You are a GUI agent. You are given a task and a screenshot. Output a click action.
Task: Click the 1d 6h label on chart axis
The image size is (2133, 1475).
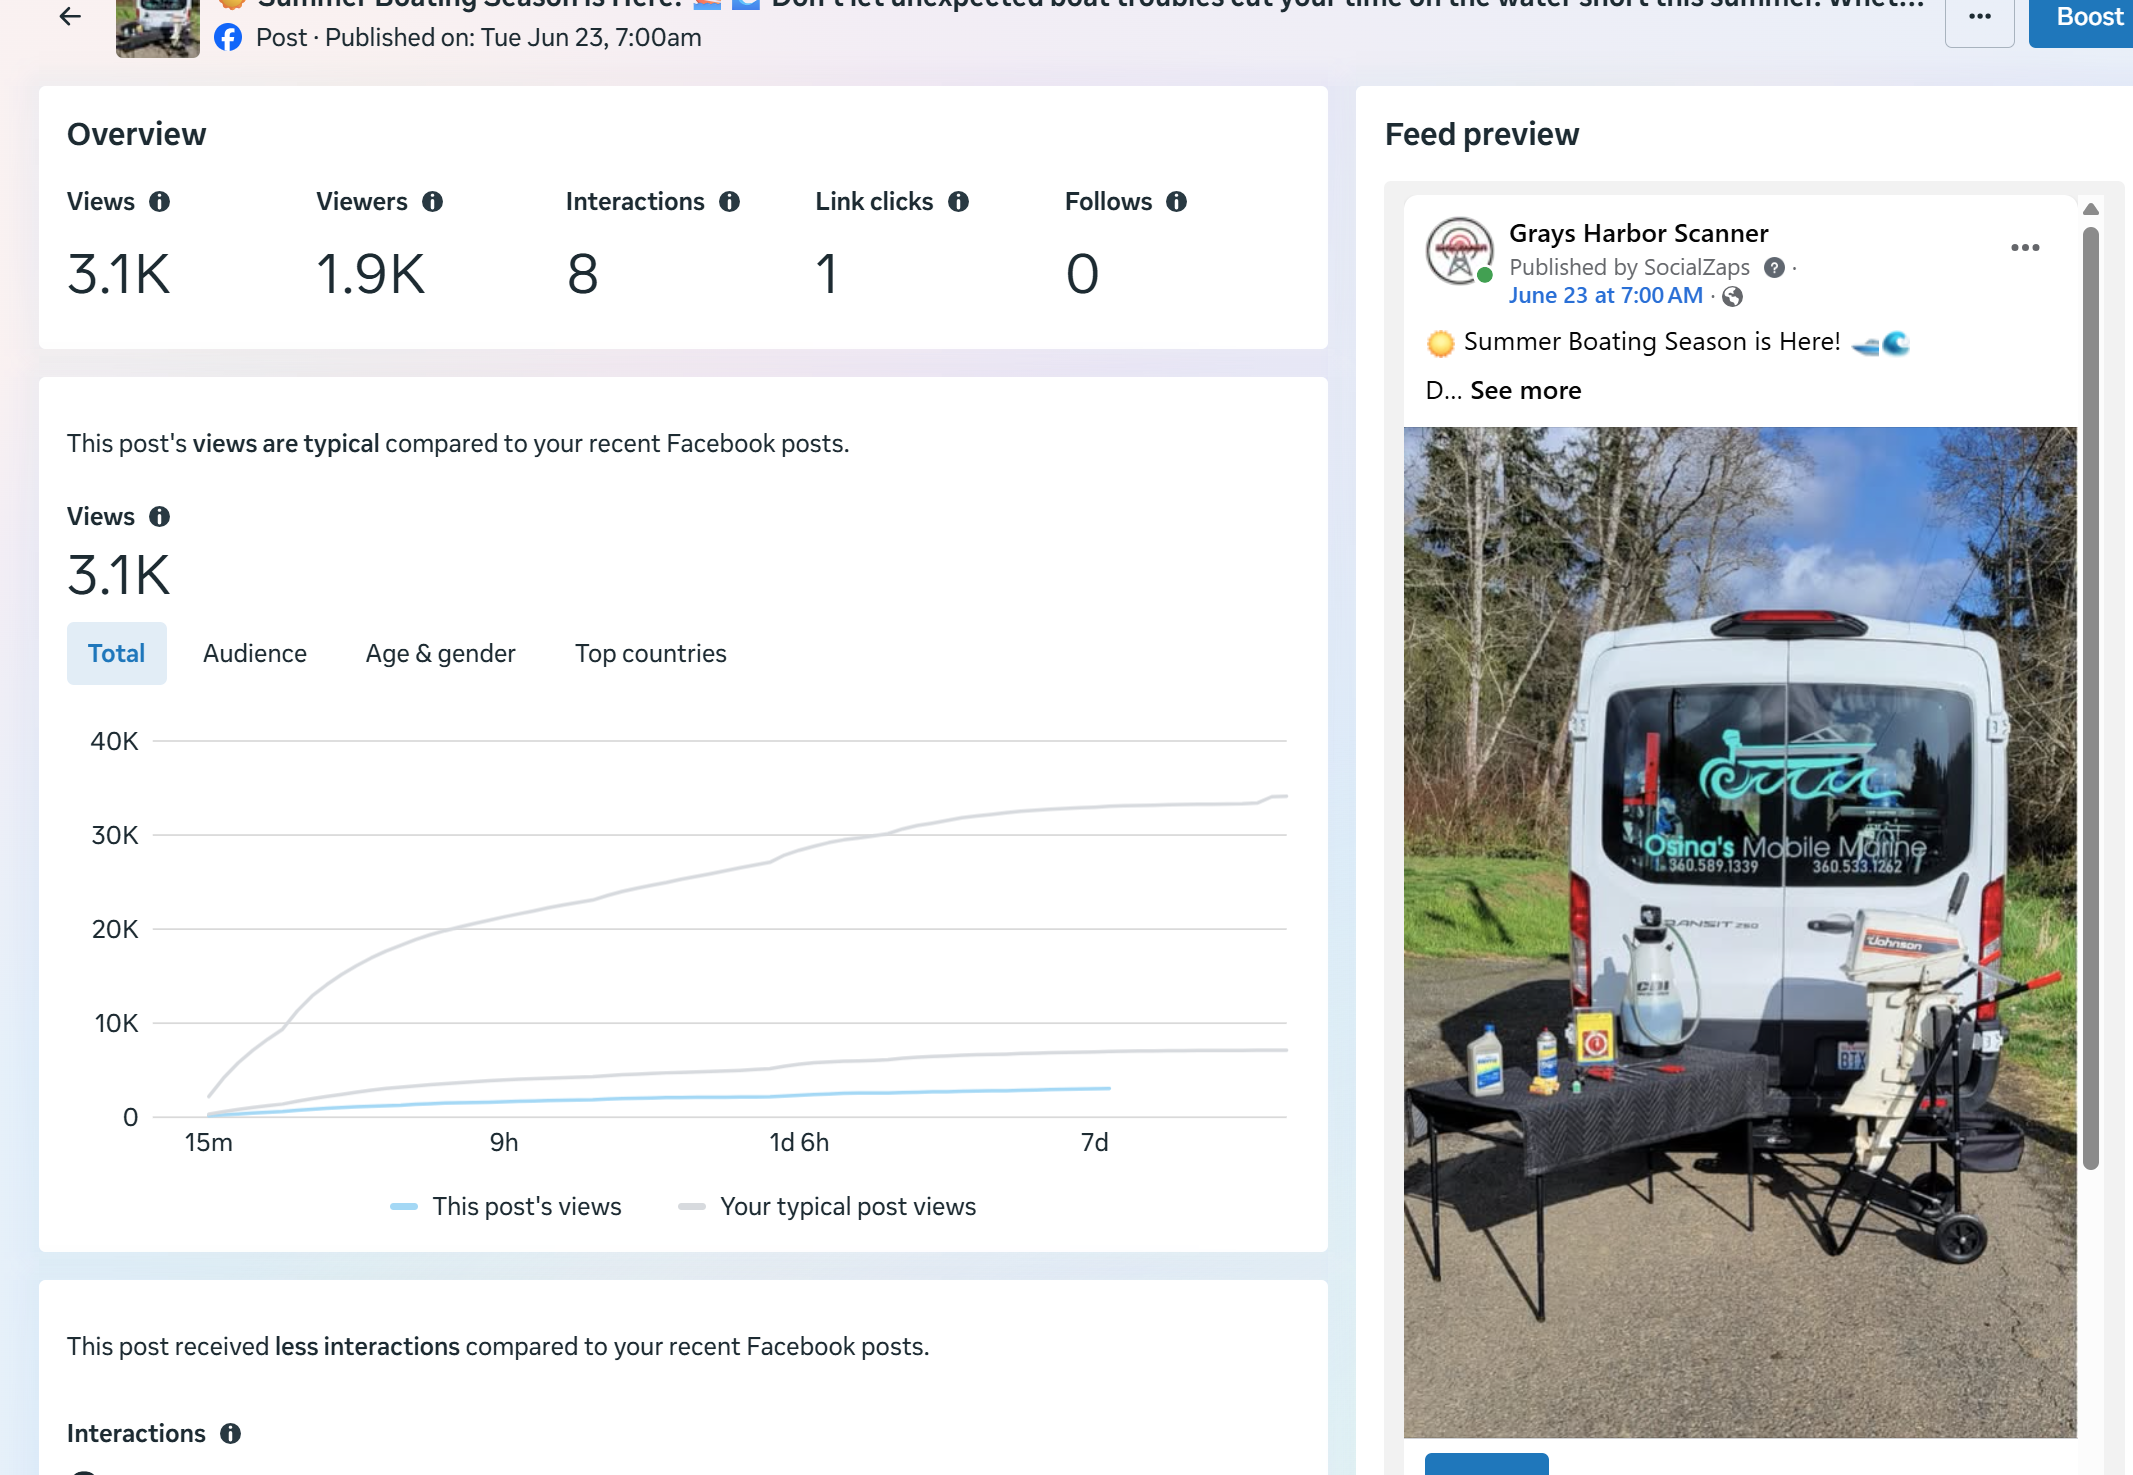point(799,1142)
